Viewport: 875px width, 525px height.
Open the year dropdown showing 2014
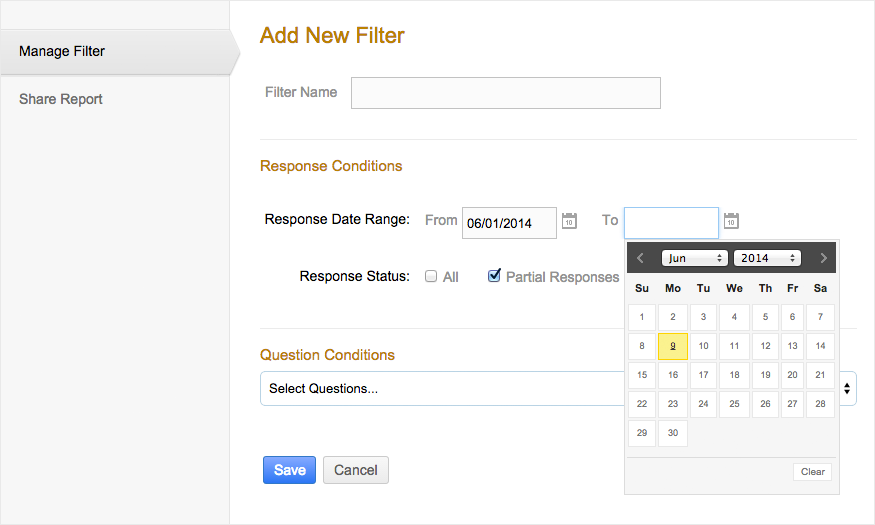click(x=767, y=258)
